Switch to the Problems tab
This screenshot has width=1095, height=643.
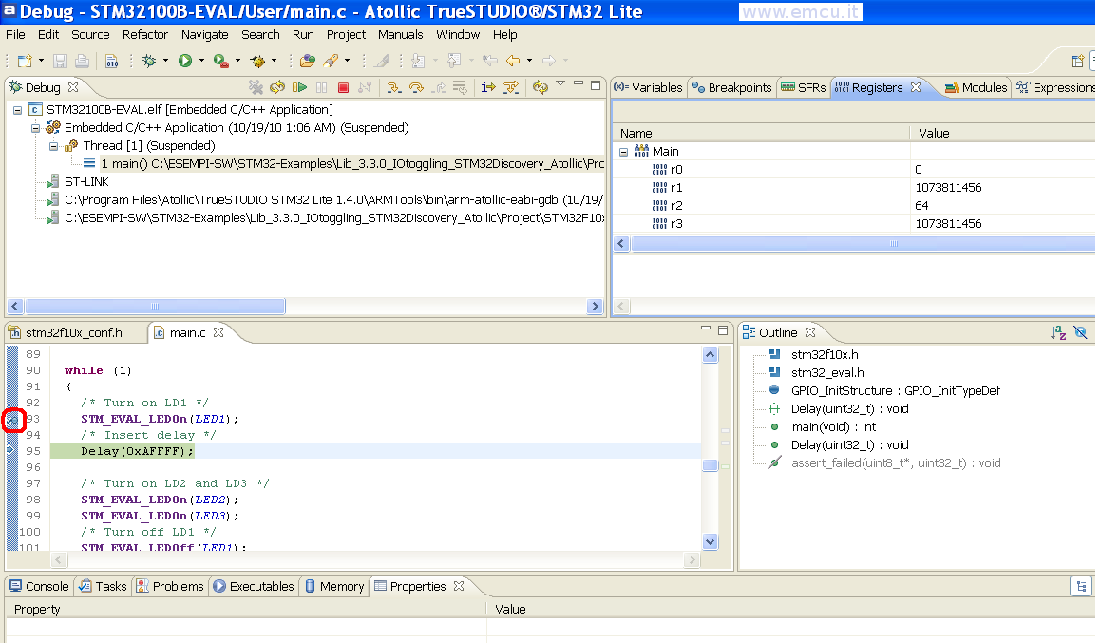pyautogui.click(x=170, y=586)
